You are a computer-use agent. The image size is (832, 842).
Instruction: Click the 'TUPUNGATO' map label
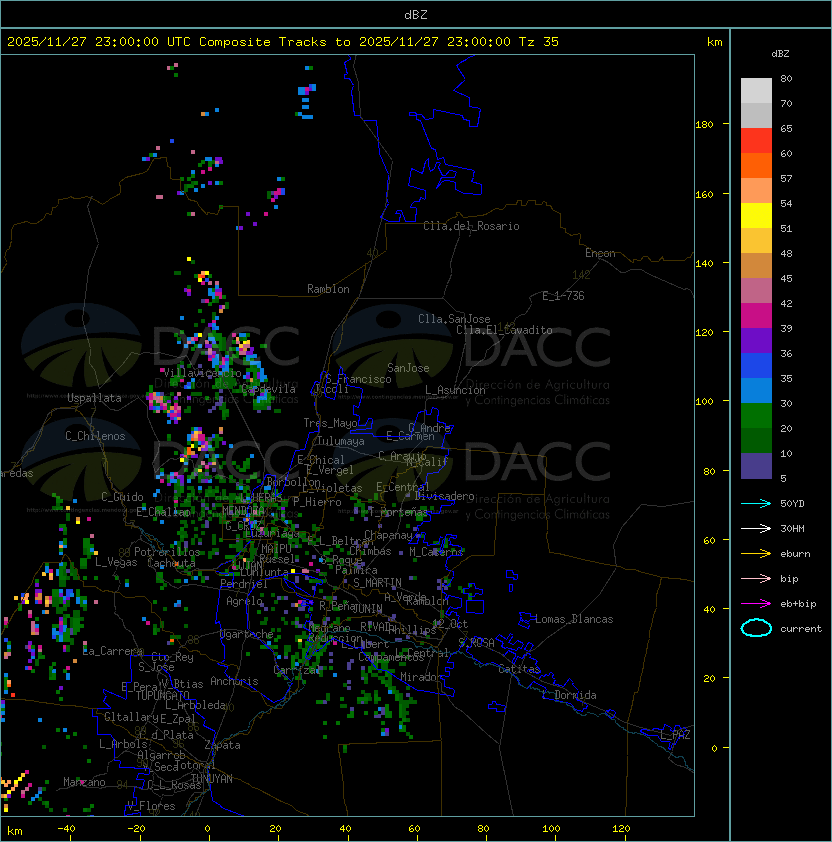(x=162, y=695)
